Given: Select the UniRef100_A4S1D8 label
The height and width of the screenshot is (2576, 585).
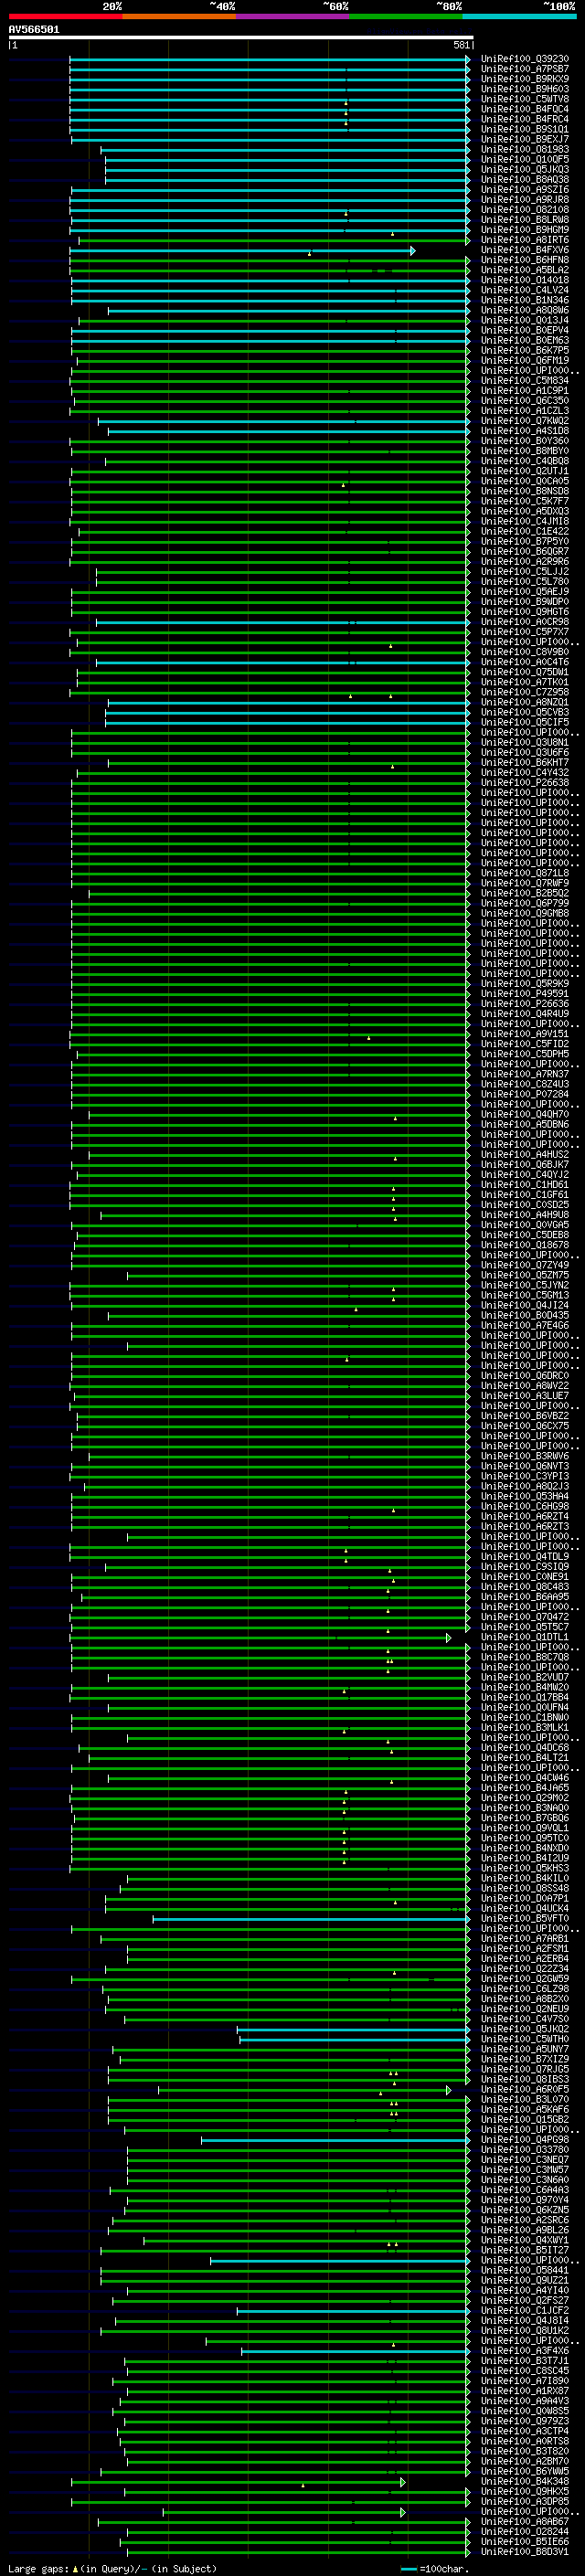Looking at the screenshot, I should tap(525, 431).
